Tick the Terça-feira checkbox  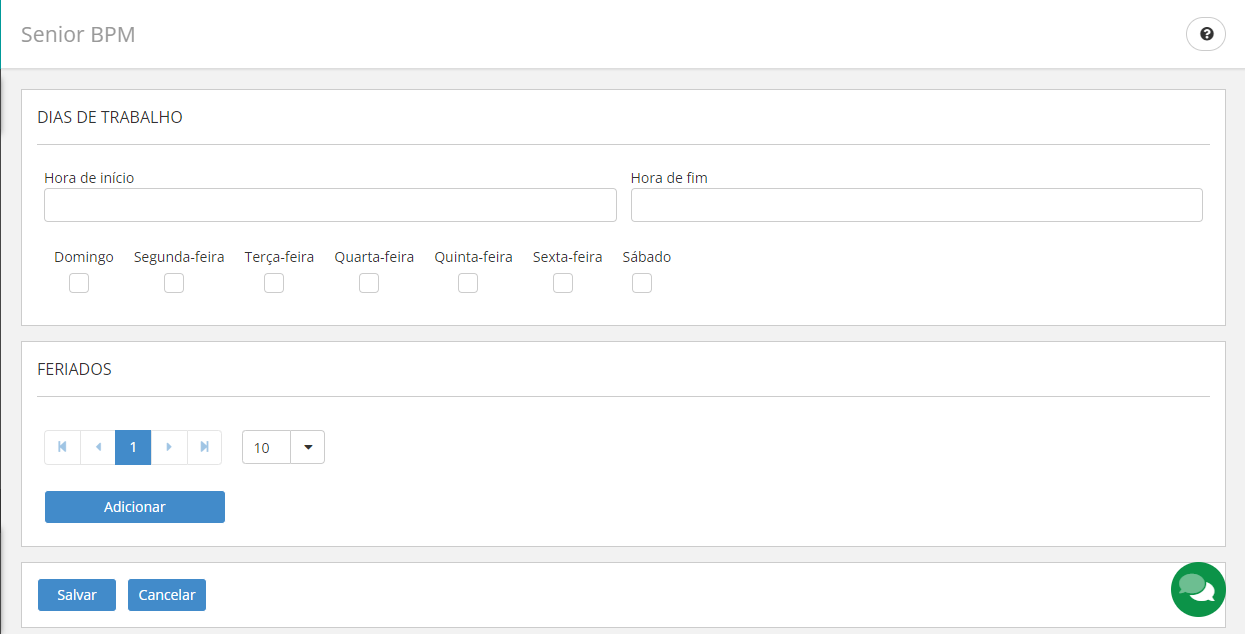274,283
